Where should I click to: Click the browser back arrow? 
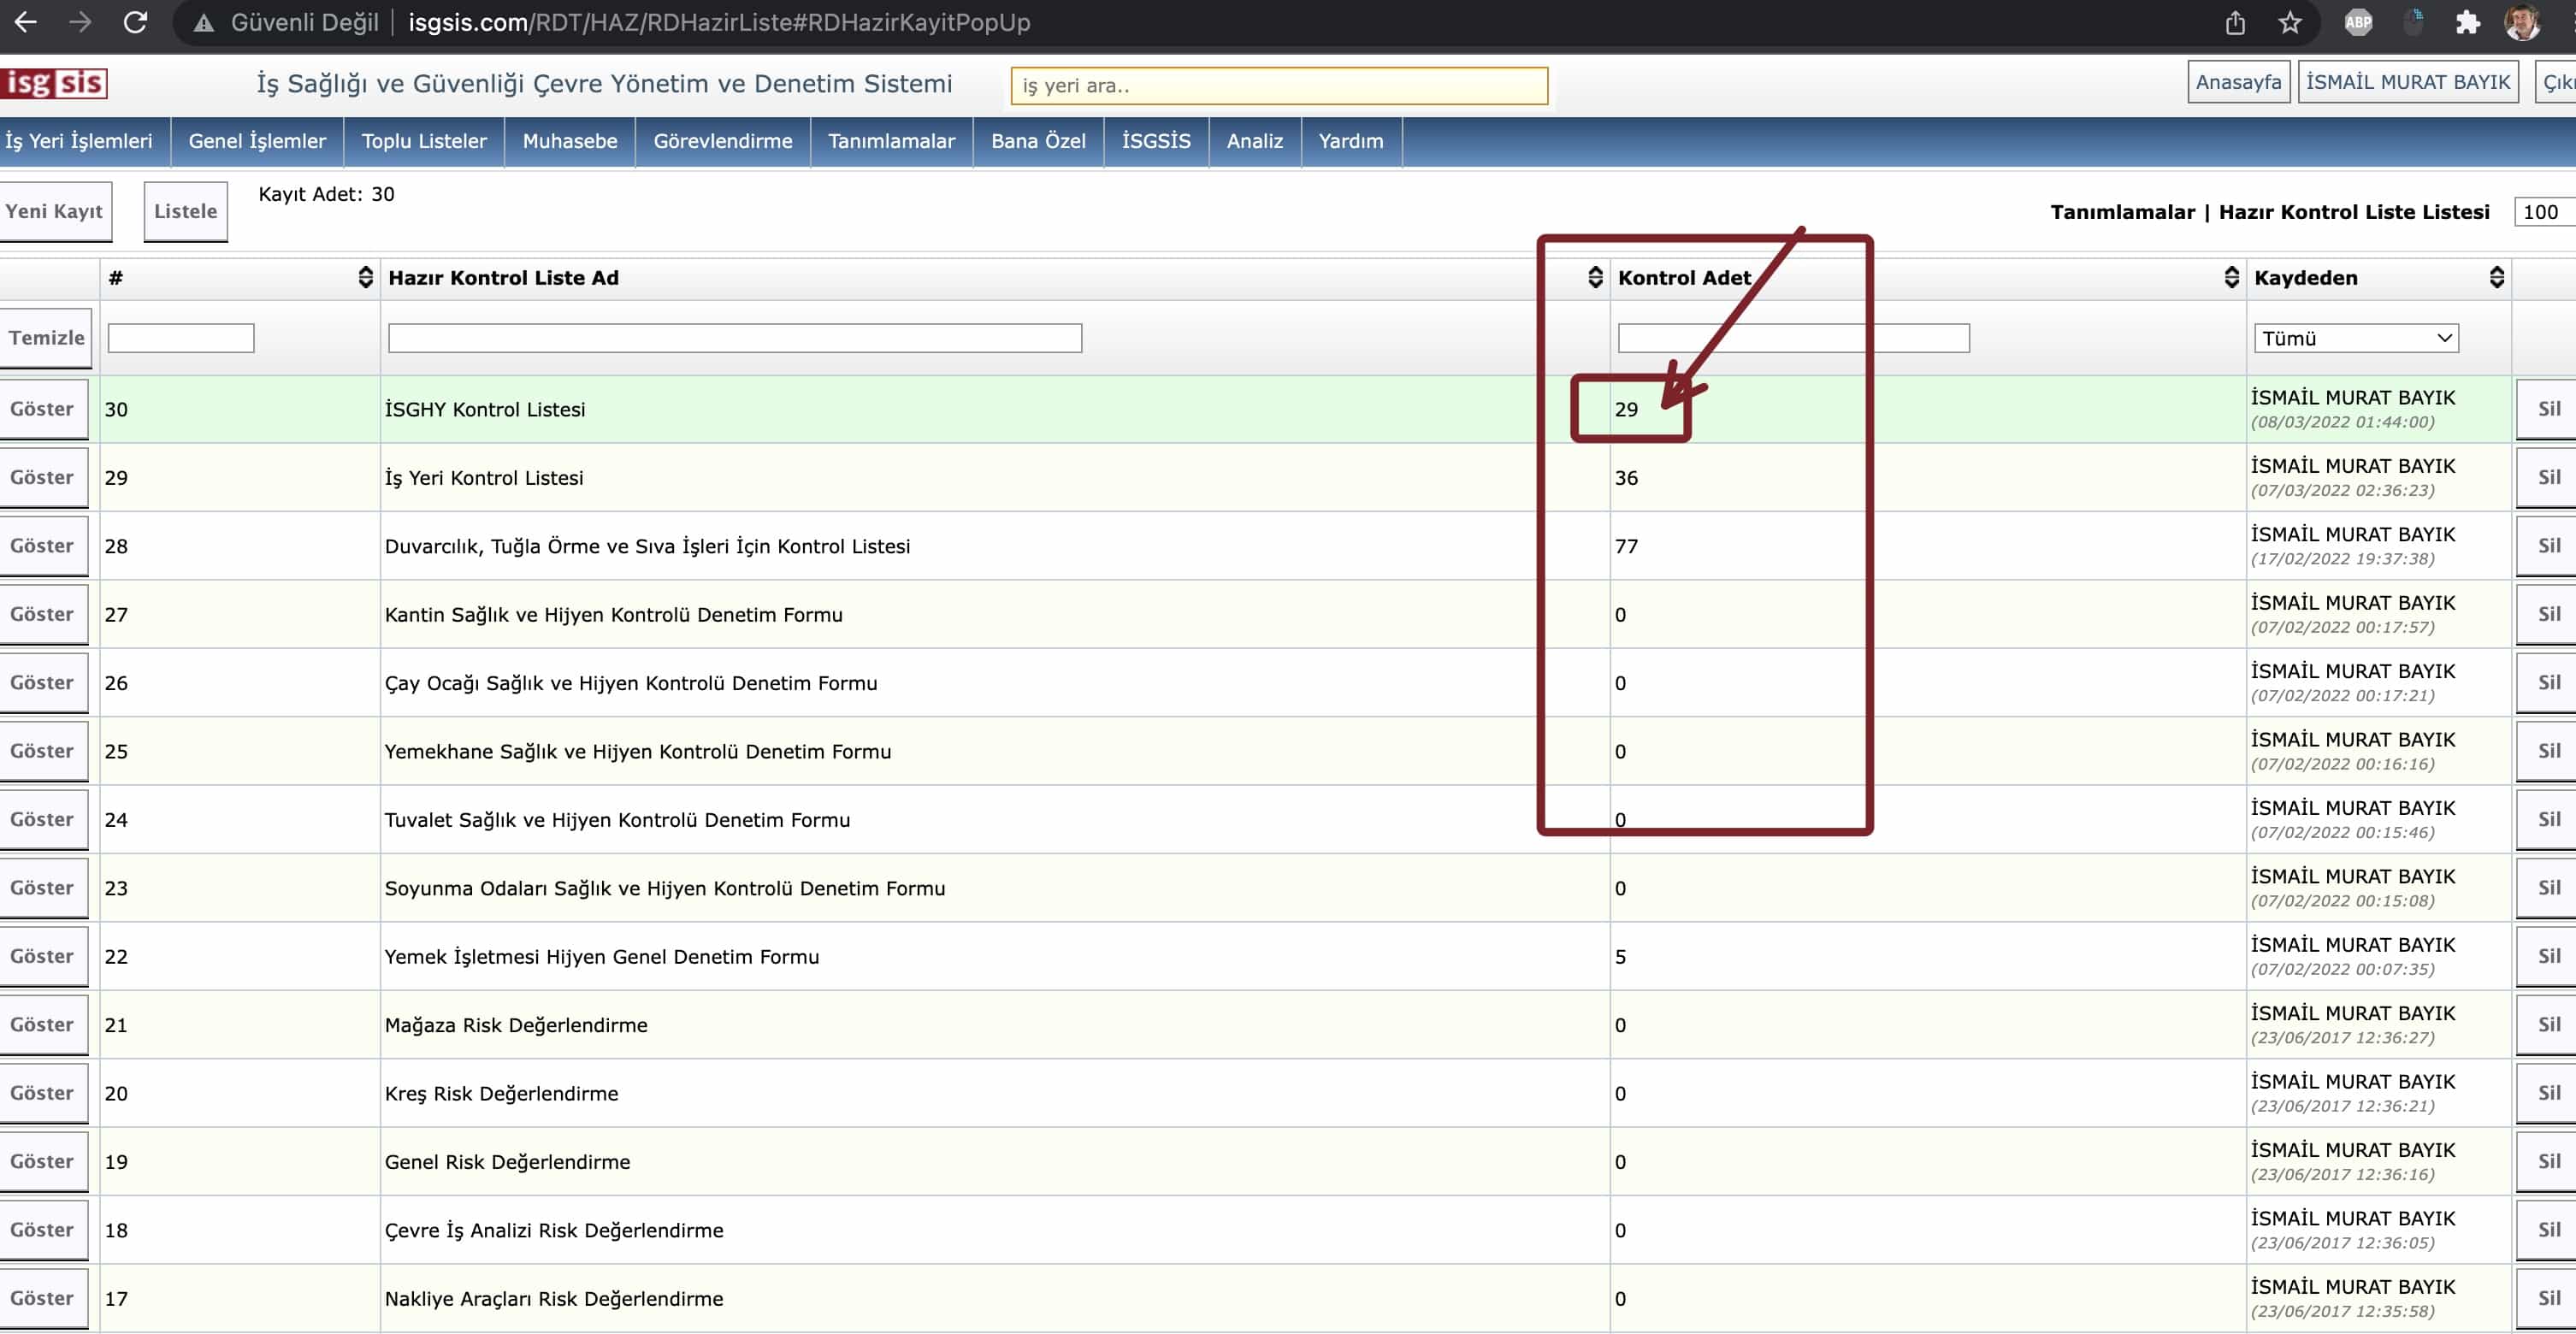(x=26, y=22)
